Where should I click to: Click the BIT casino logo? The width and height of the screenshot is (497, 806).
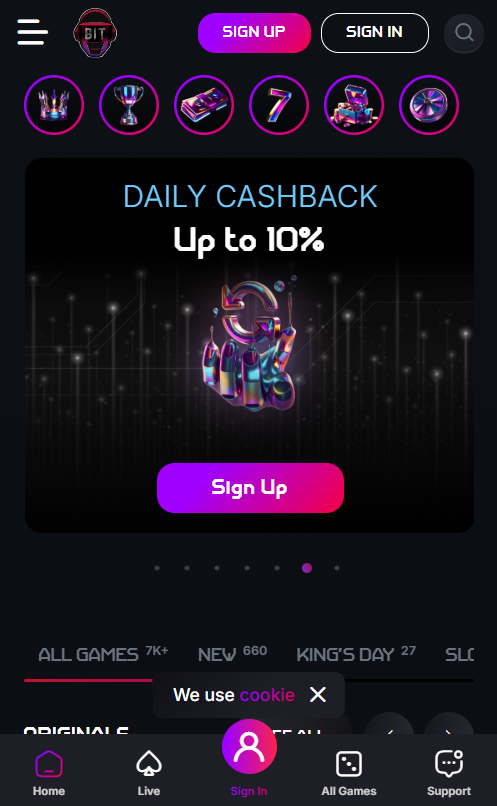point(95,33)
